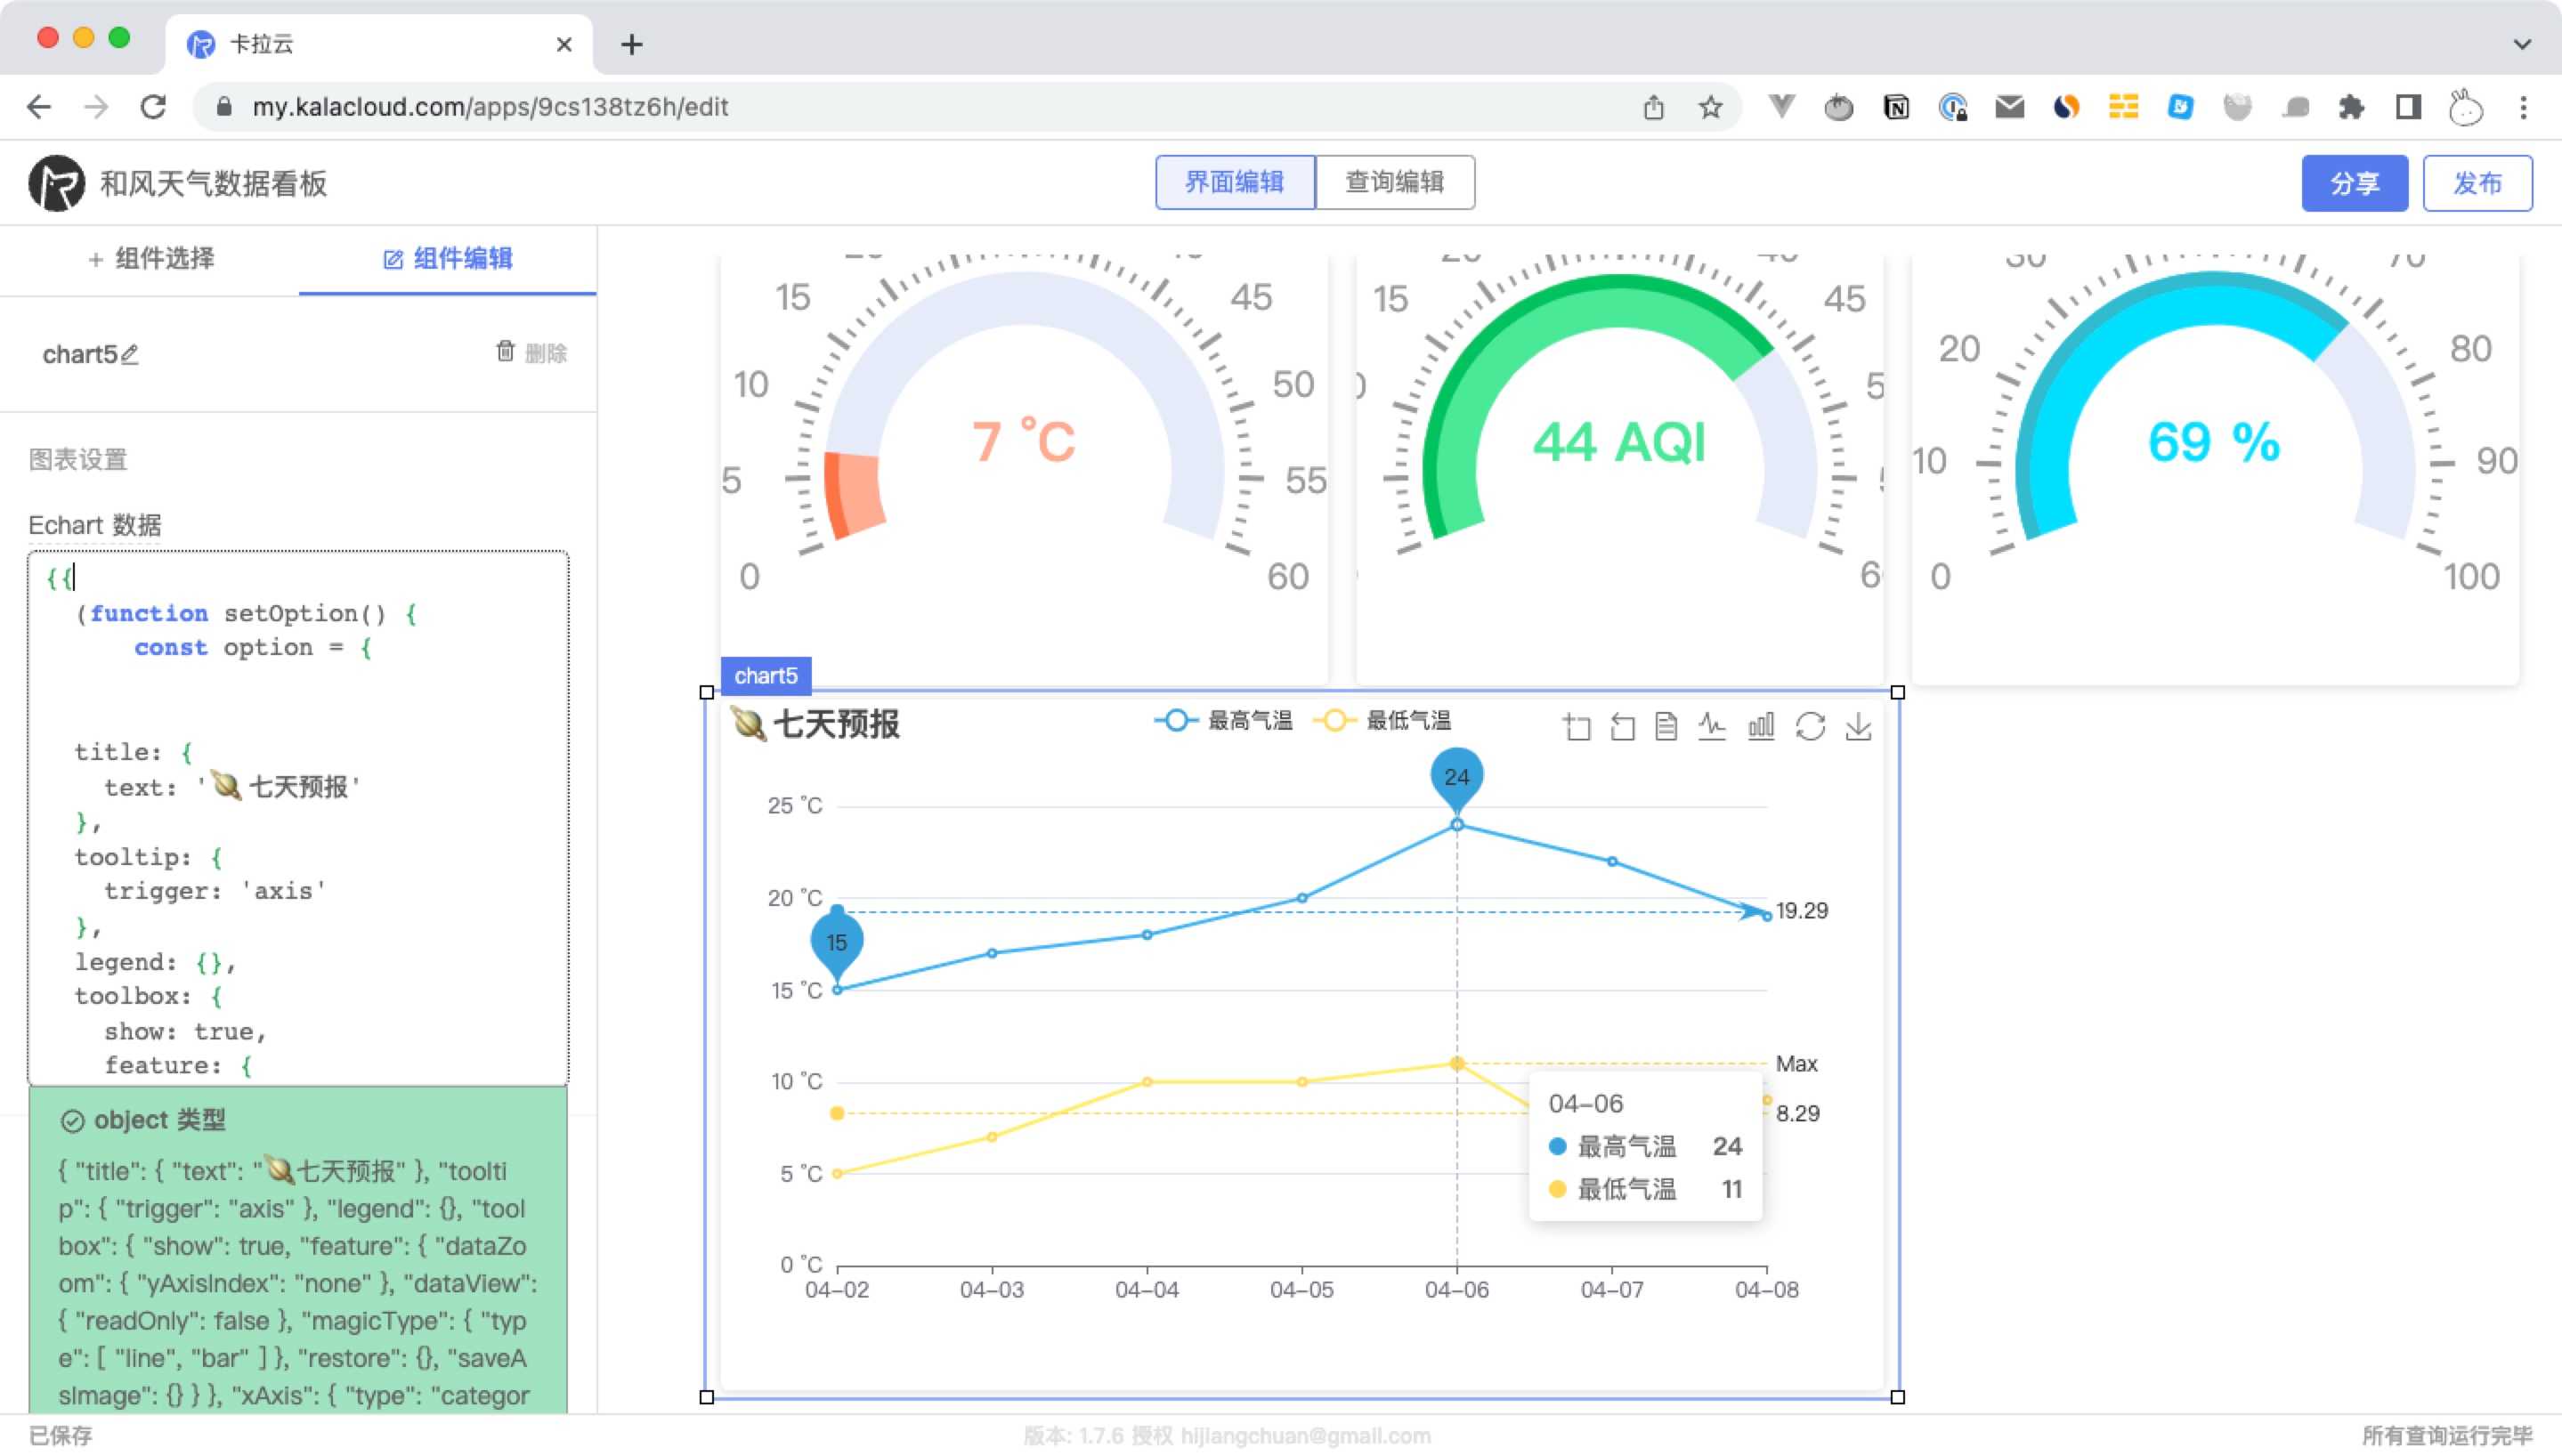The image size is (2562, 1456).
Task: Click the Kalacloud logo icon
Action: [56, 183]
